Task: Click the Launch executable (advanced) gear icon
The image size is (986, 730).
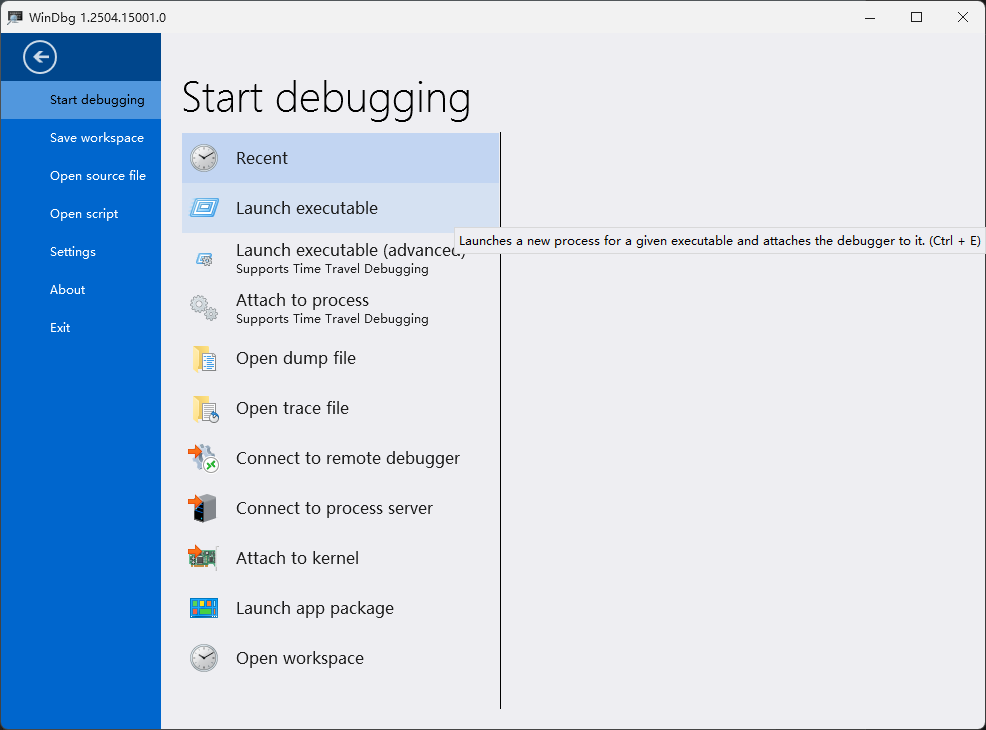Action: (204, 259)
